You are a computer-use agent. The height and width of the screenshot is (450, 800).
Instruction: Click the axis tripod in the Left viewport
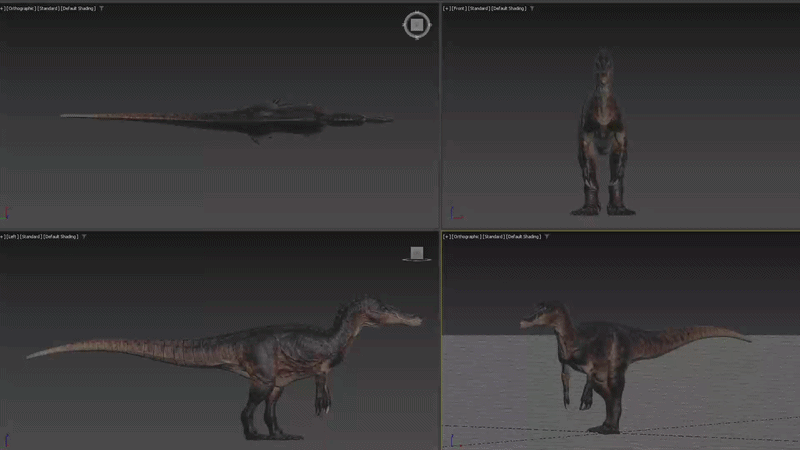tap(7, 438)
